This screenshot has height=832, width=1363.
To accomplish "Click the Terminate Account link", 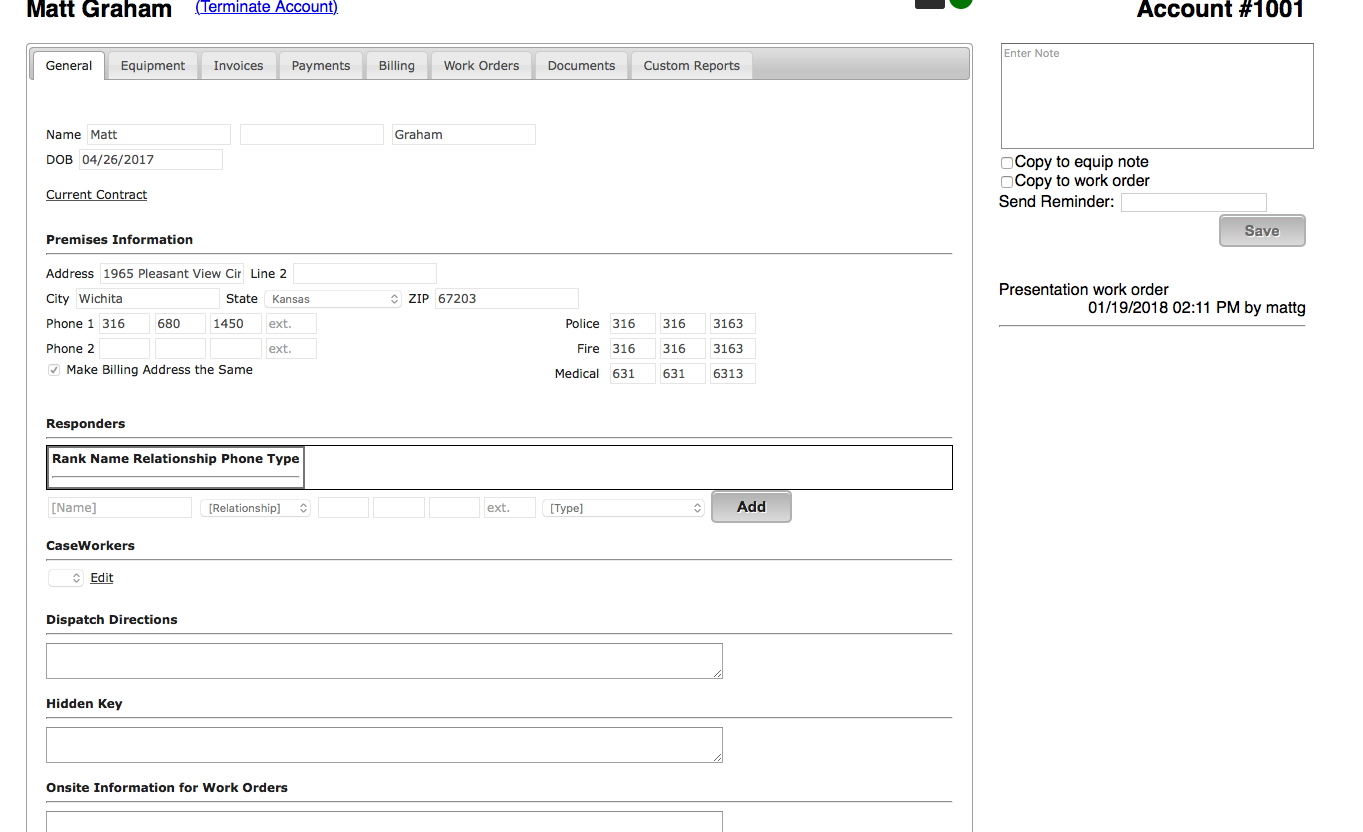I will pos(267,7).
